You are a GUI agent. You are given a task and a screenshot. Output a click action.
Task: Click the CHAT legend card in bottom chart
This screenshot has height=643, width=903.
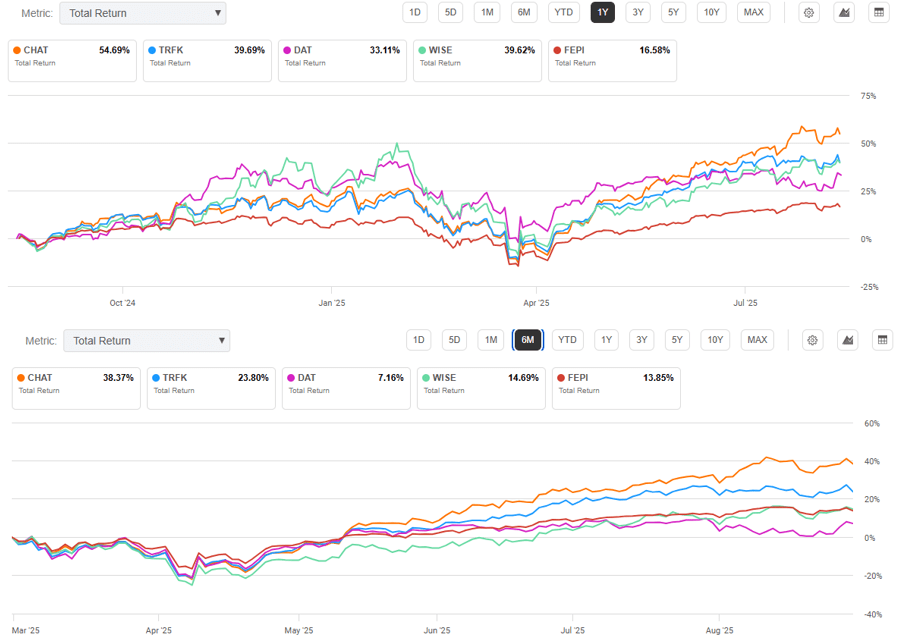[x=75, y=388]
